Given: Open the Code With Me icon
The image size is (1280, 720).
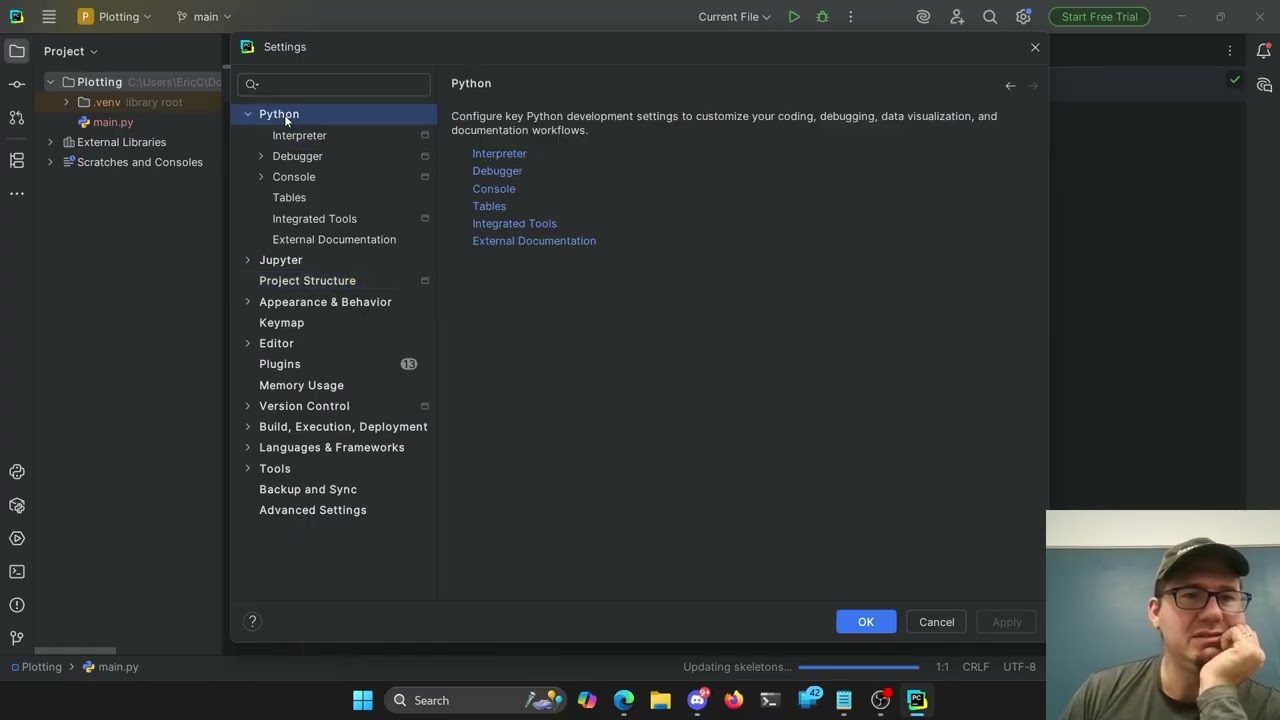Looking at the screenshot, I should coord(957,17).
